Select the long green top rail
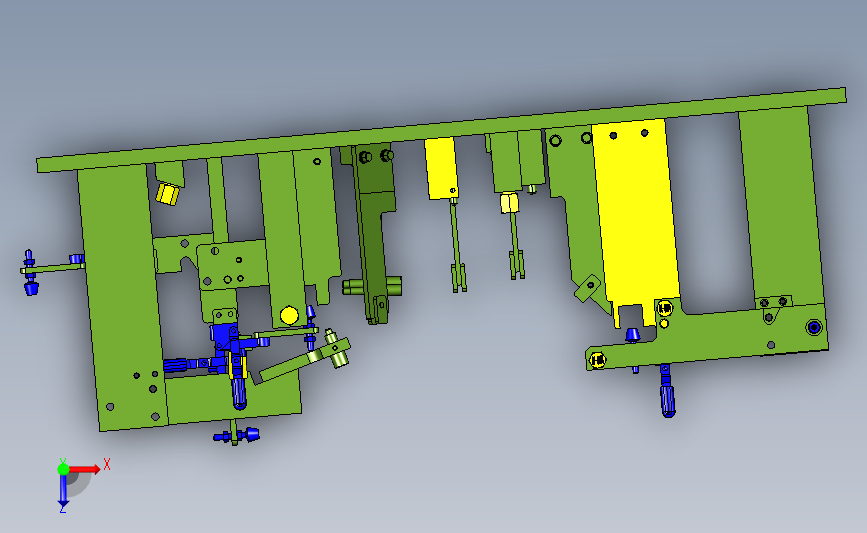 click(441, 130)
